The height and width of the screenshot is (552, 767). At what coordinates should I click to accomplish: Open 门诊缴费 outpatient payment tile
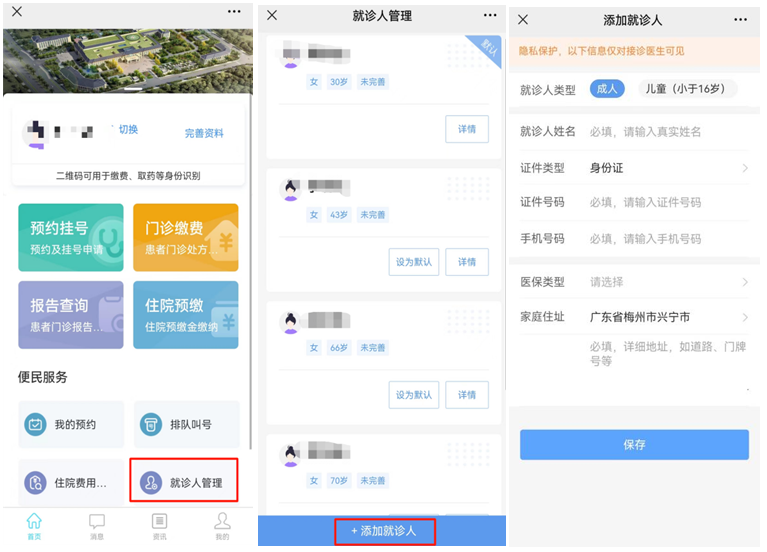point(185,237)
